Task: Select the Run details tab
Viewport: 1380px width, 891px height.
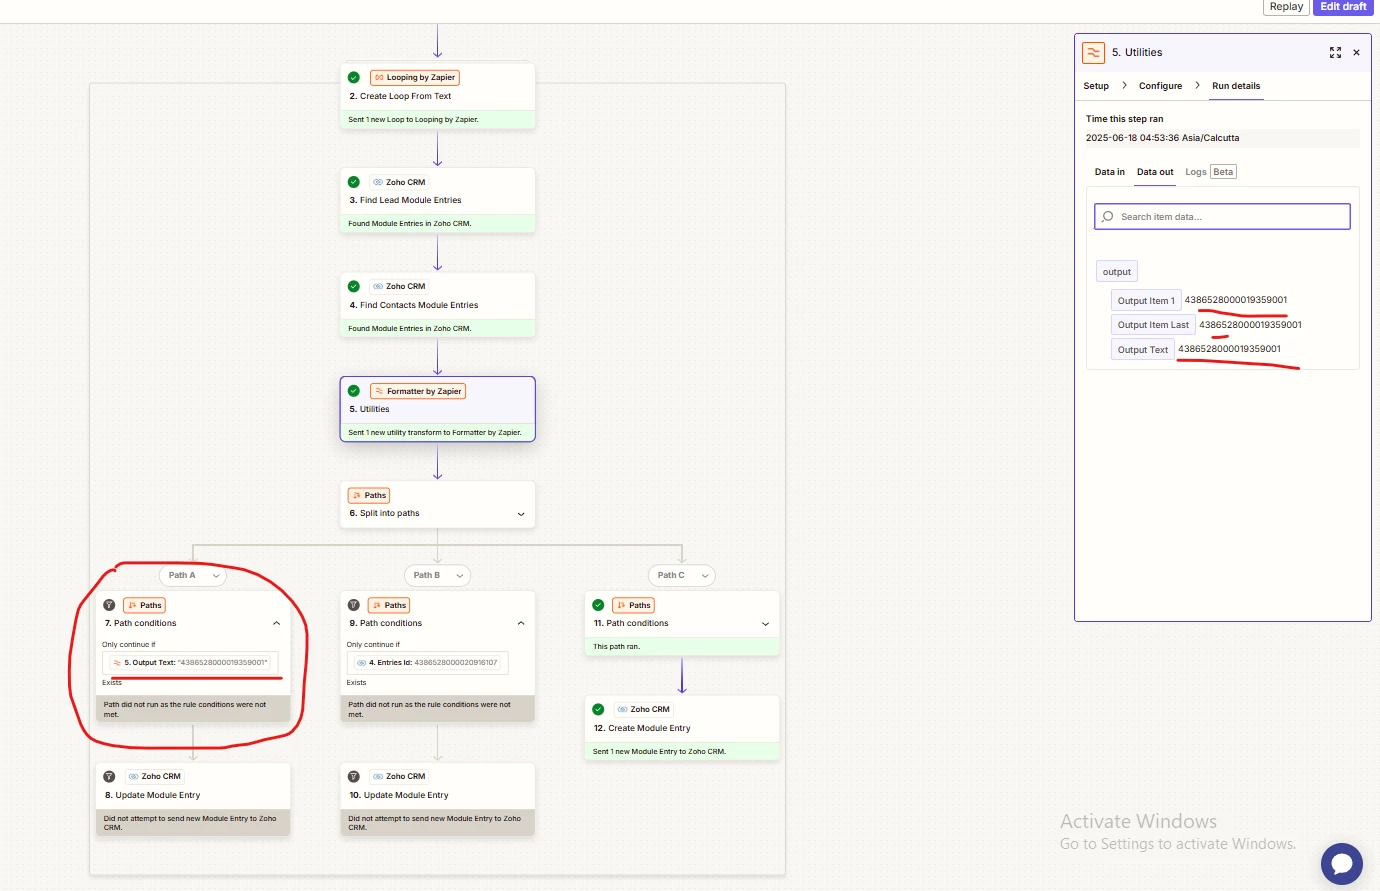Action: 1236,86
